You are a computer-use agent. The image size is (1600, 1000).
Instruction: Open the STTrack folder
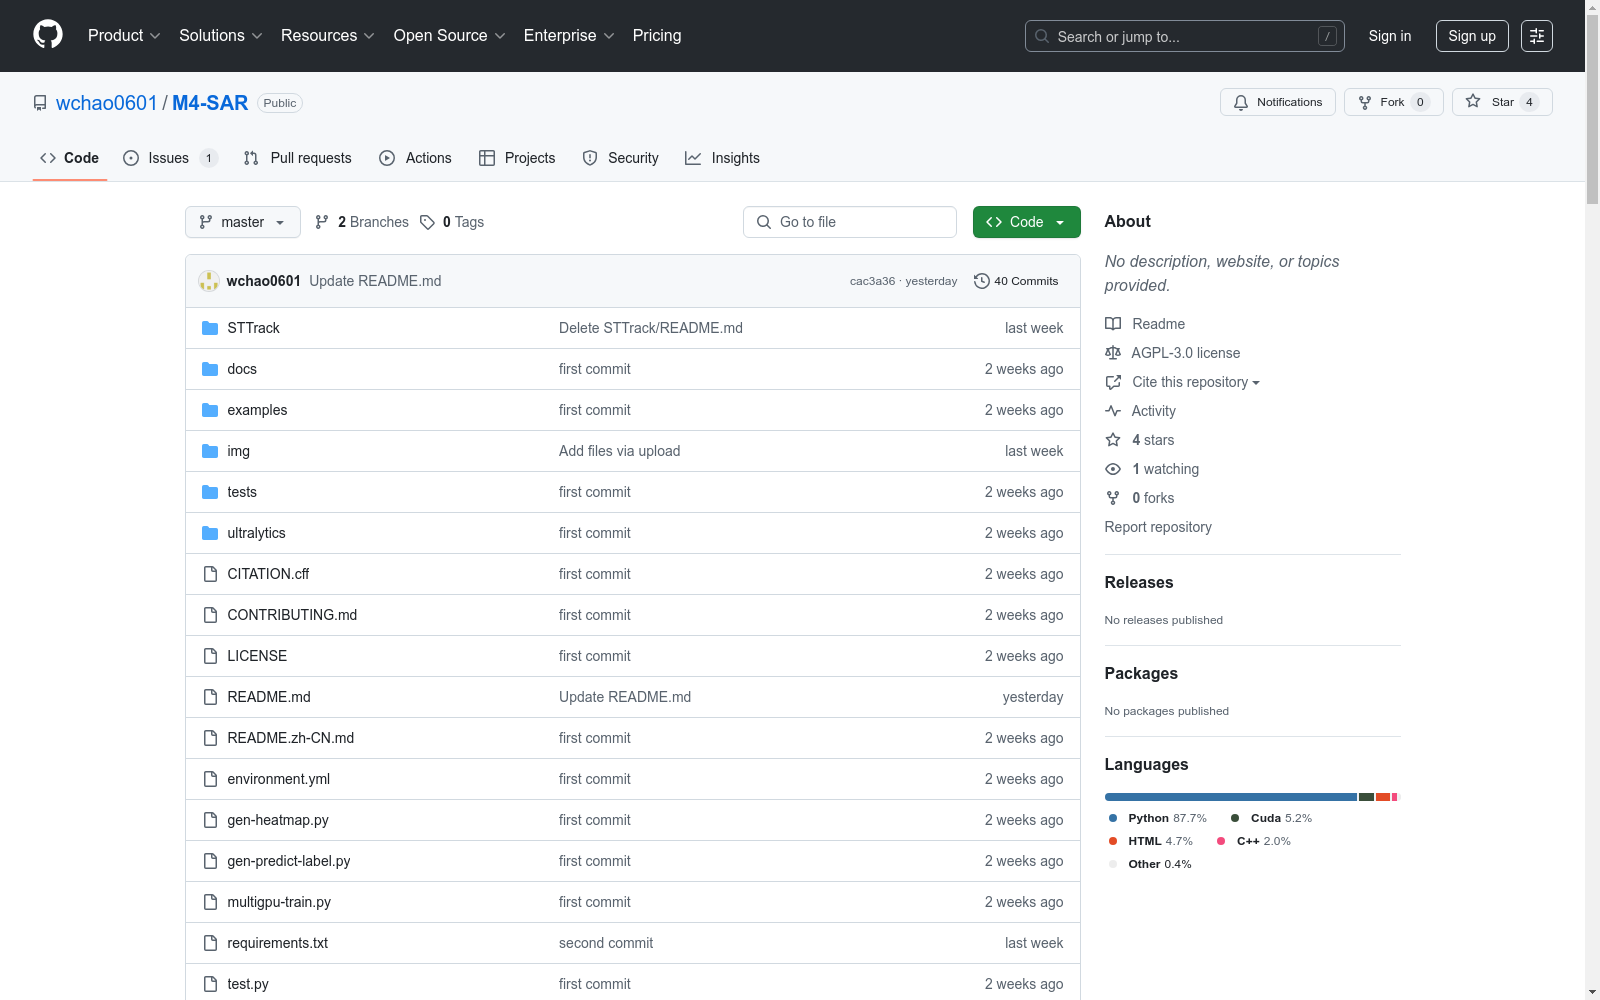(253, 328)
